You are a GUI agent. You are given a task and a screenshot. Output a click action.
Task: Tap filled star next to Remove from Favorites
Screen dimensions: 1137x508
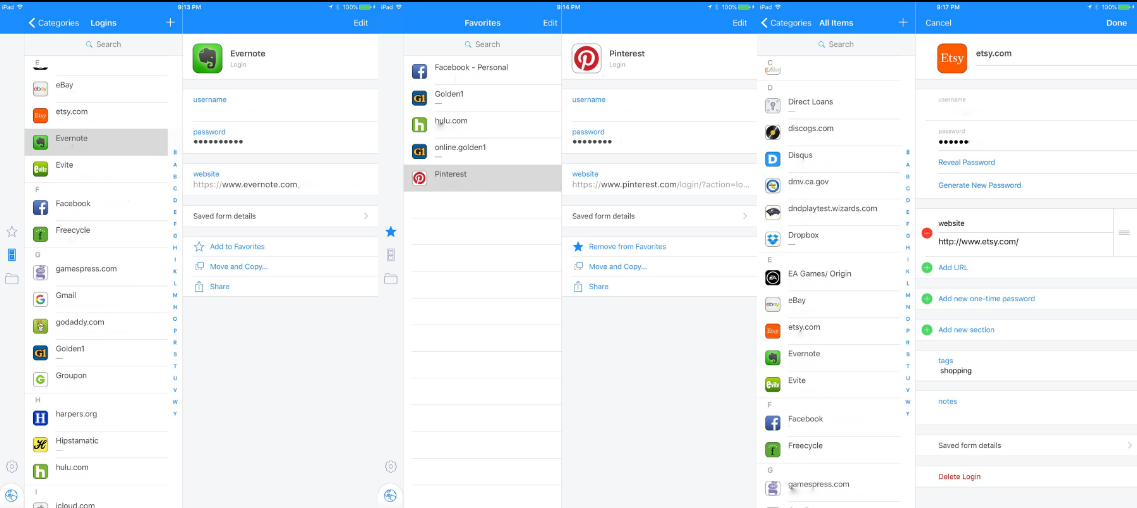[x=578, y=246]
